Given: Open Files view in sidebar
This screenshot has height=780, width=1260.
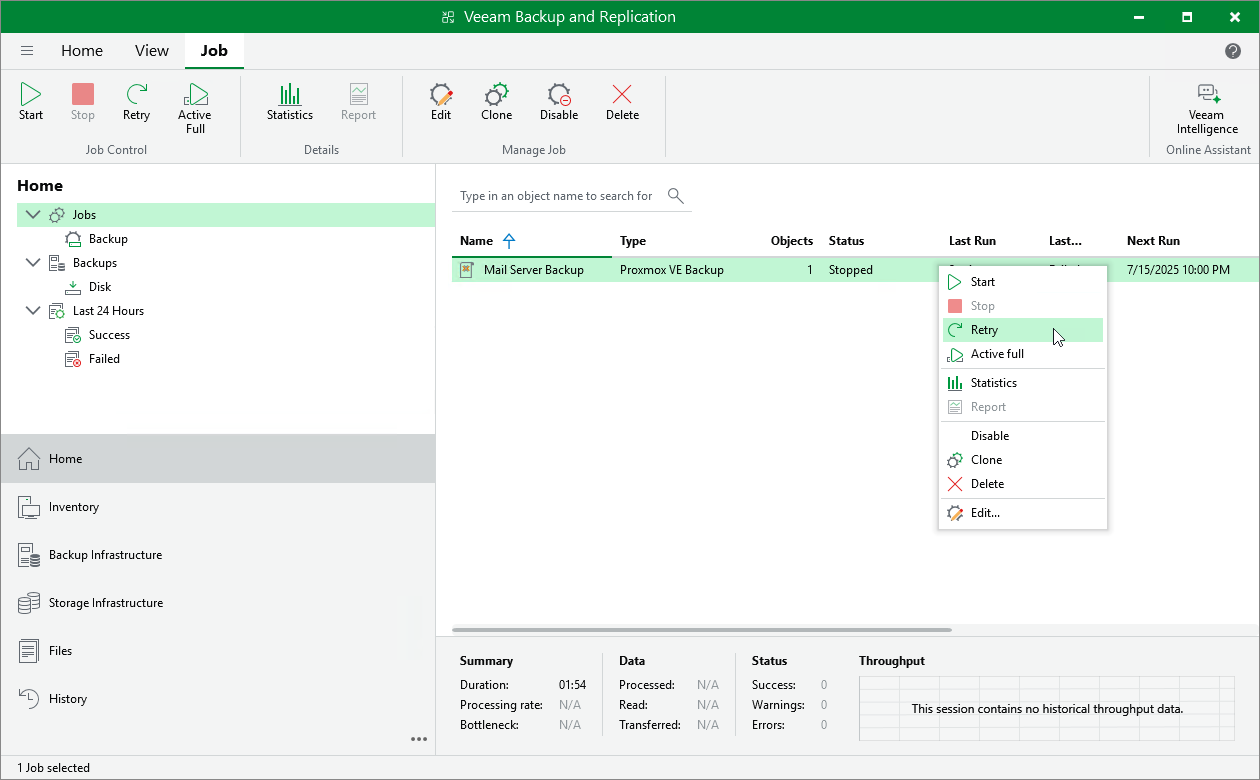Looking at the screenshot, I should click(218, 651).
